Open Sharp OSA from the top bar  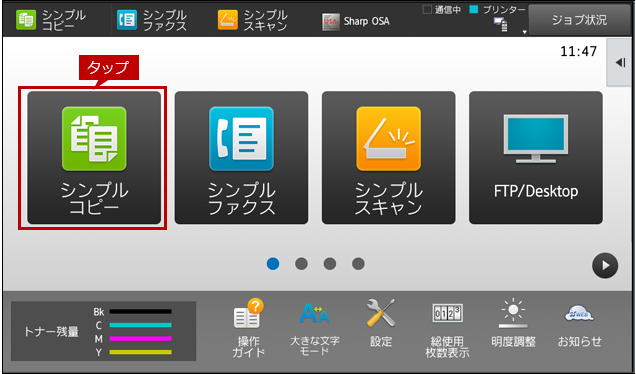coord(356,21)
